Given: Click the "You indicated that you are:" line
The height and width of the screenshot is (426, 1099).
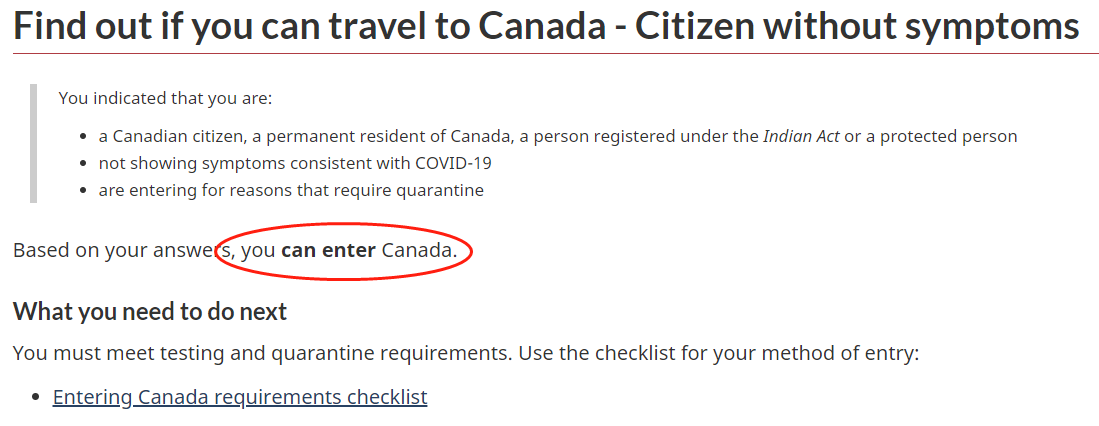Looking at the screenshot, I should point(165,98).
